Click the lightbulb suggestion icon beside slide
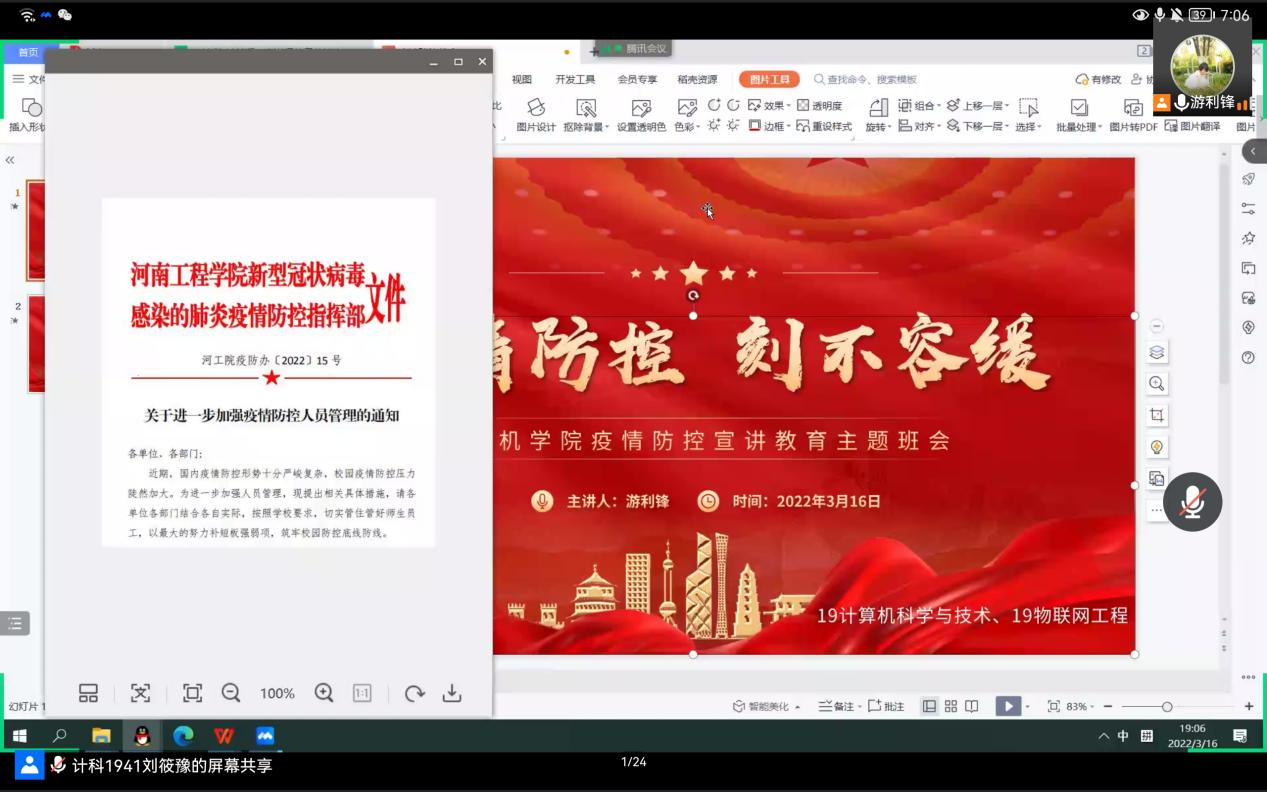 [1157, 447]
